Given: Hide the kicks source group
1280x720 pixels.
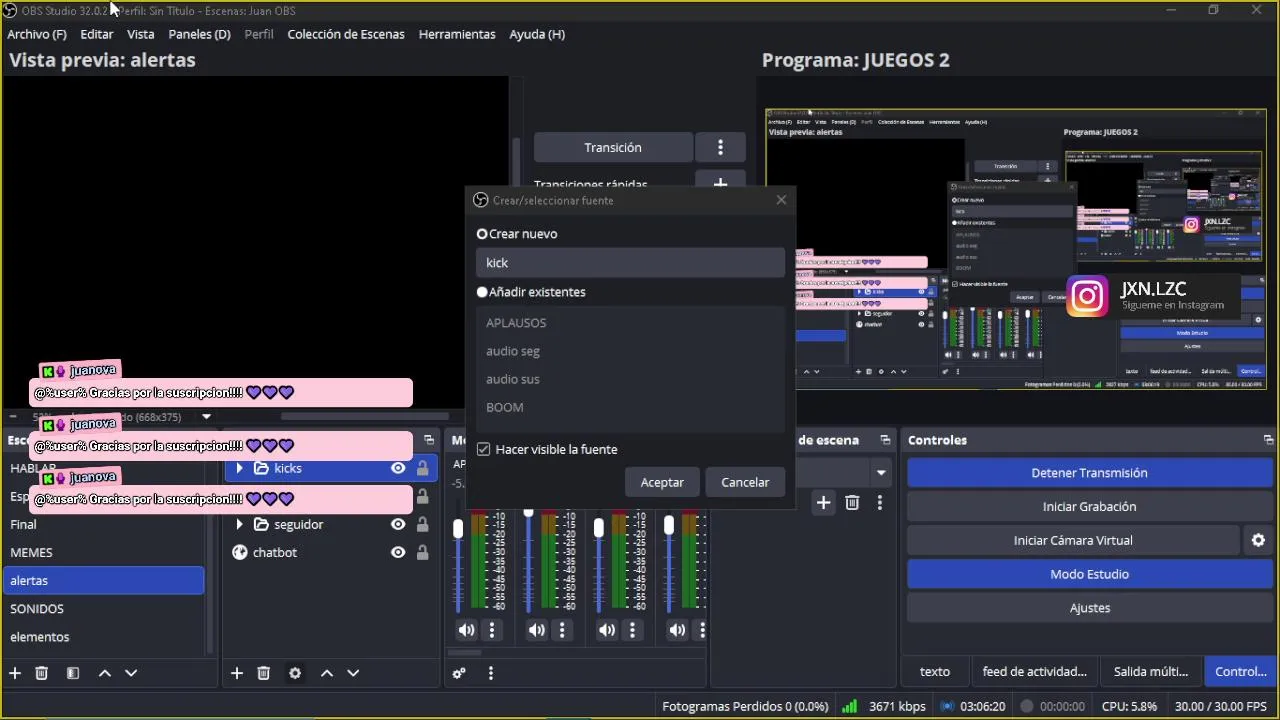Looking at the screenshot, I should [398, 468].
